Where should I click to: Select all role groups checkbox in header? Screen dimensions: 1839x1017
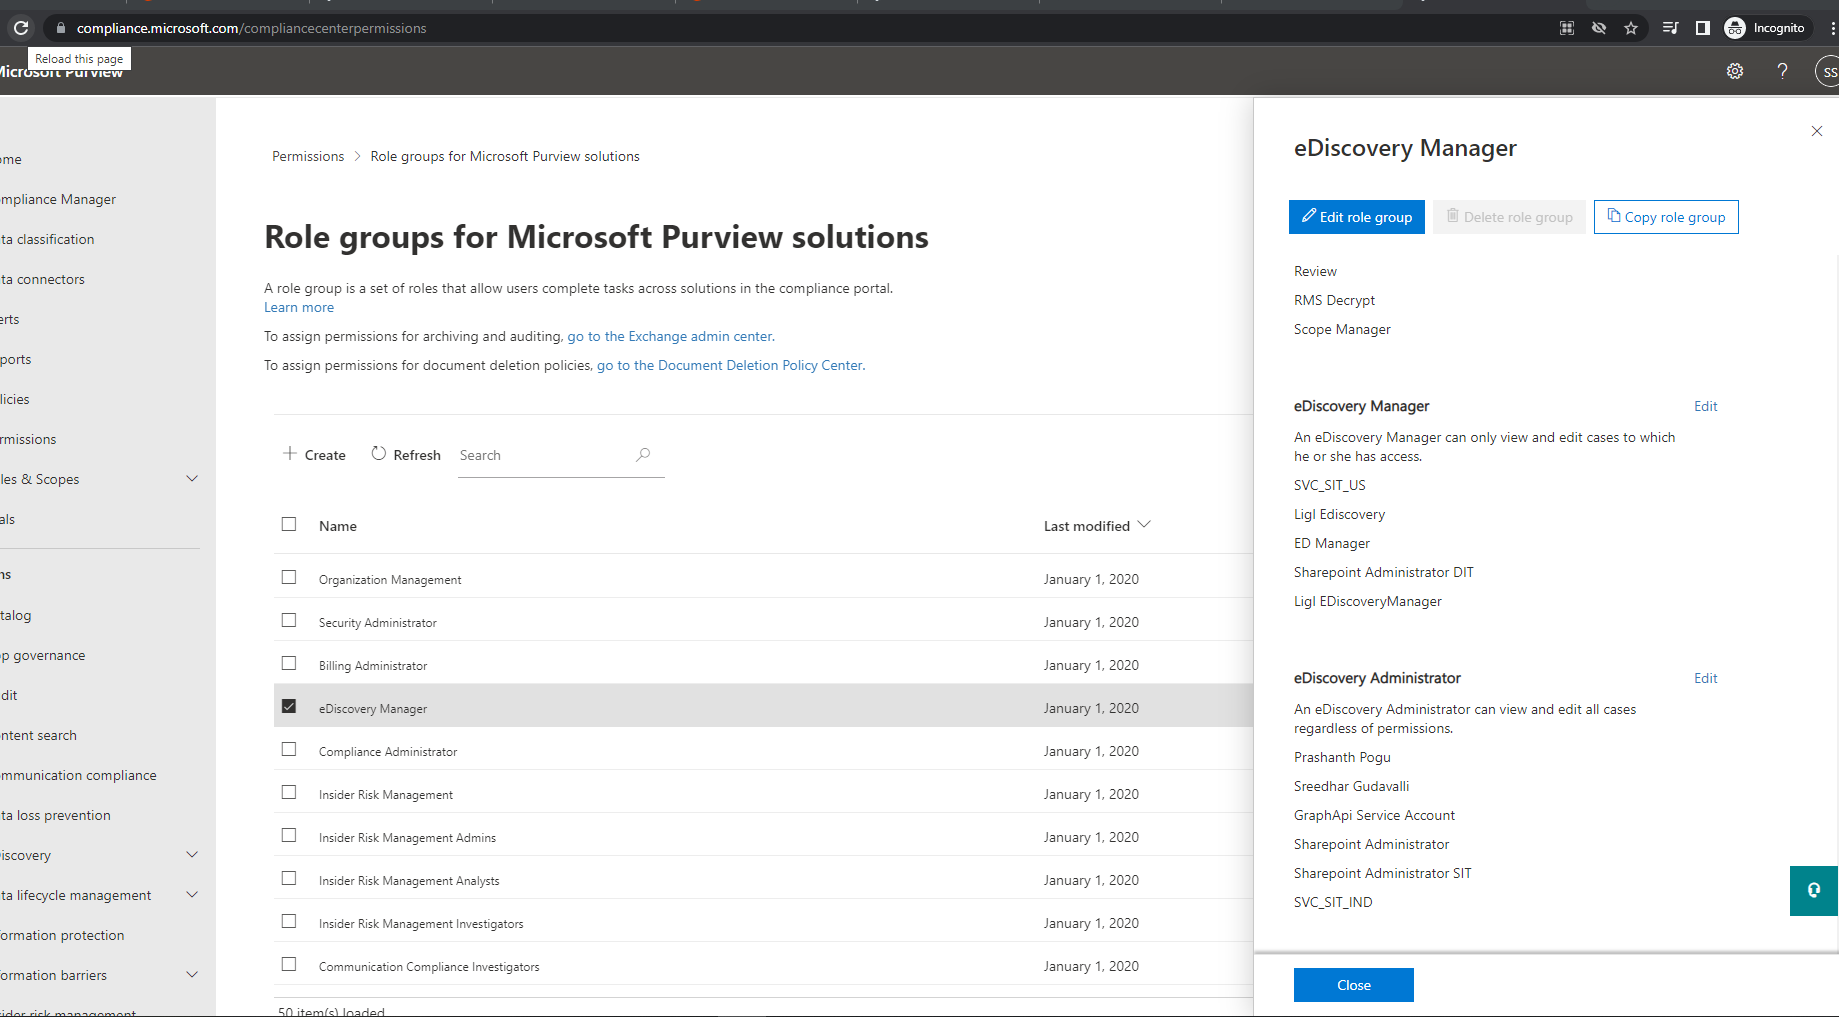coord(289,524)
